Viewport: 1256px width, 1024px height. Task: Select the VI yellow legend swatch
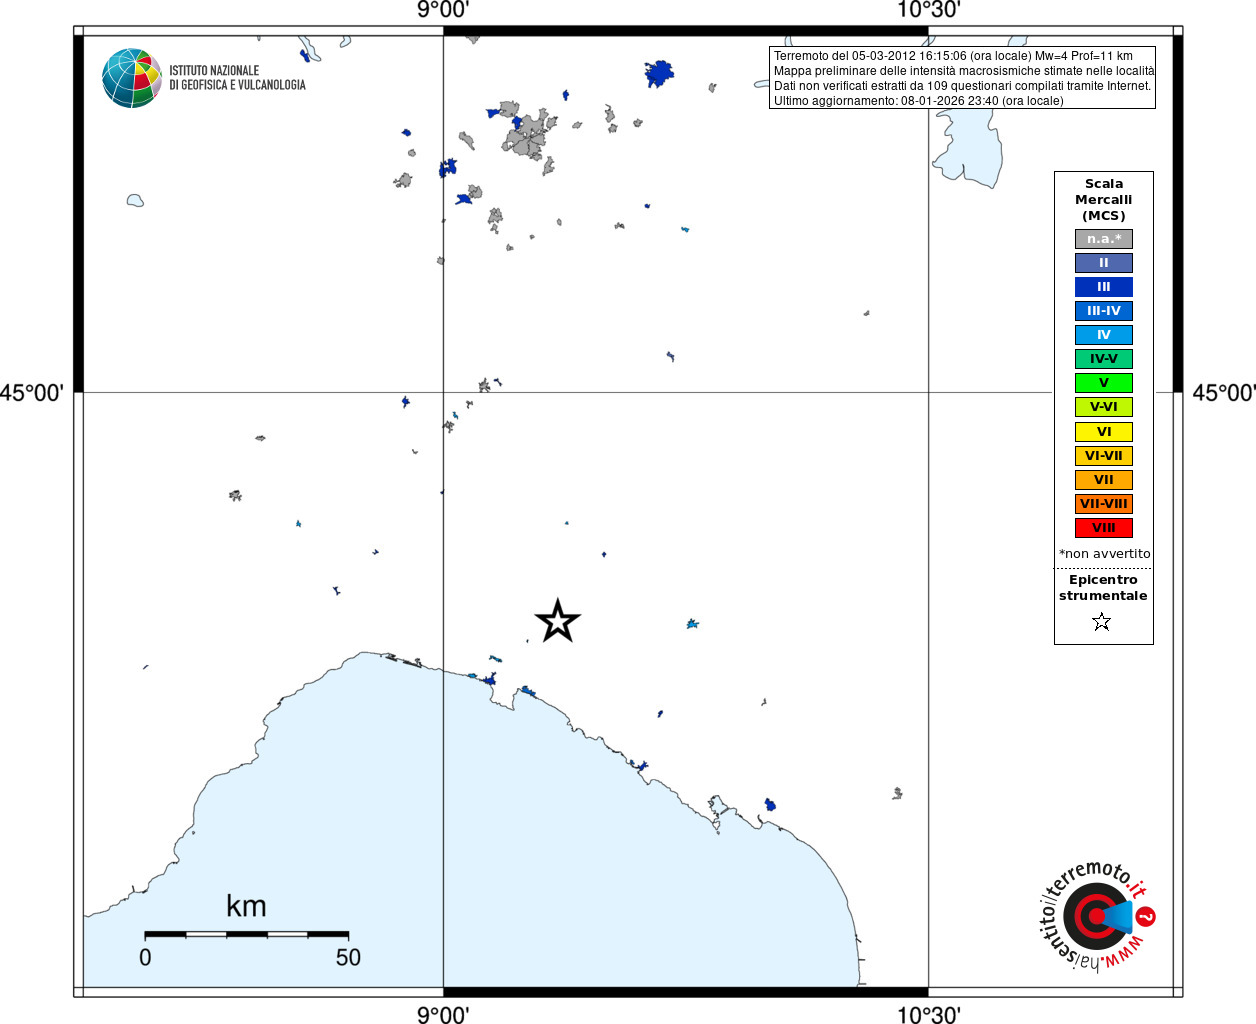click(1104, 432)
